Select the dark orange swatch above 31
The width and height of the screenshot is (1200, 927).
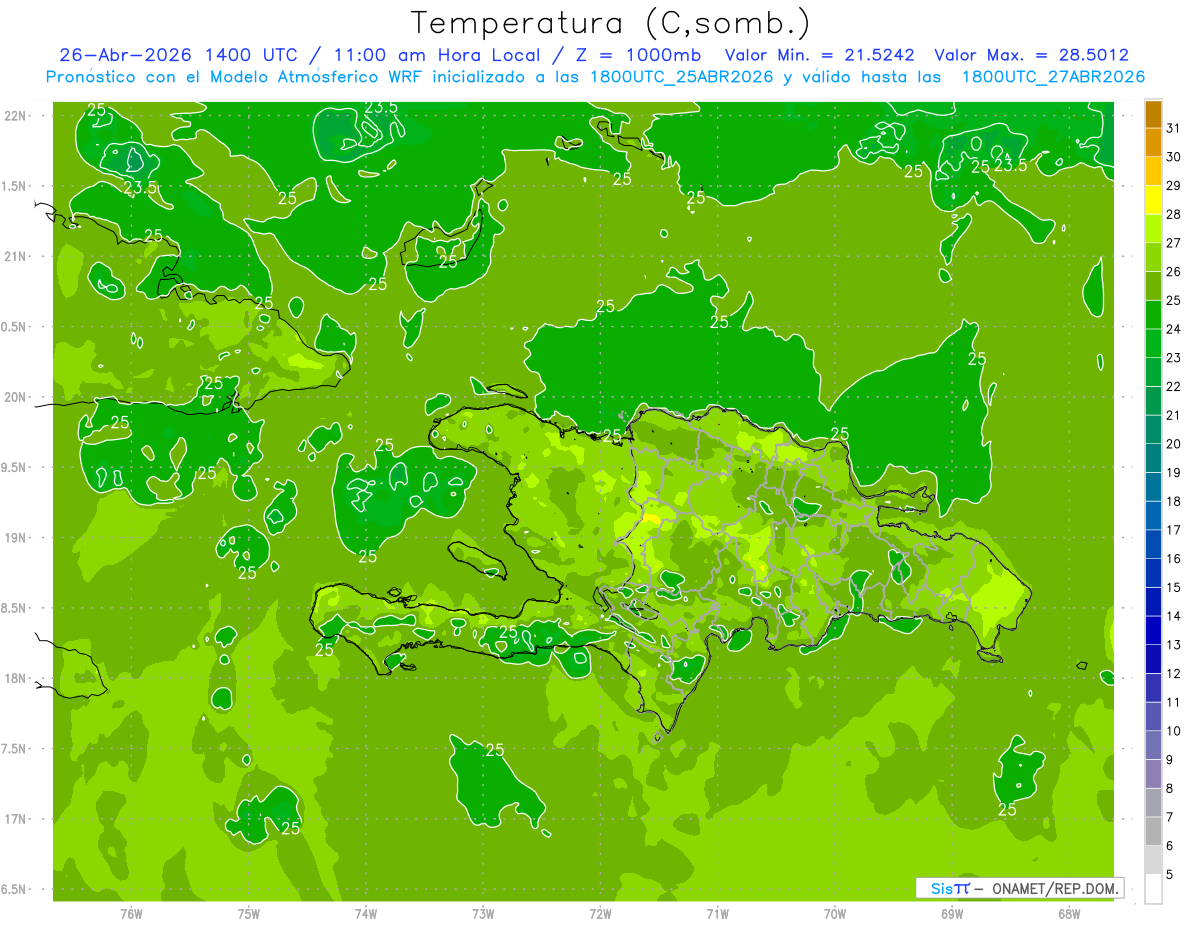[x=1153, y=114]
